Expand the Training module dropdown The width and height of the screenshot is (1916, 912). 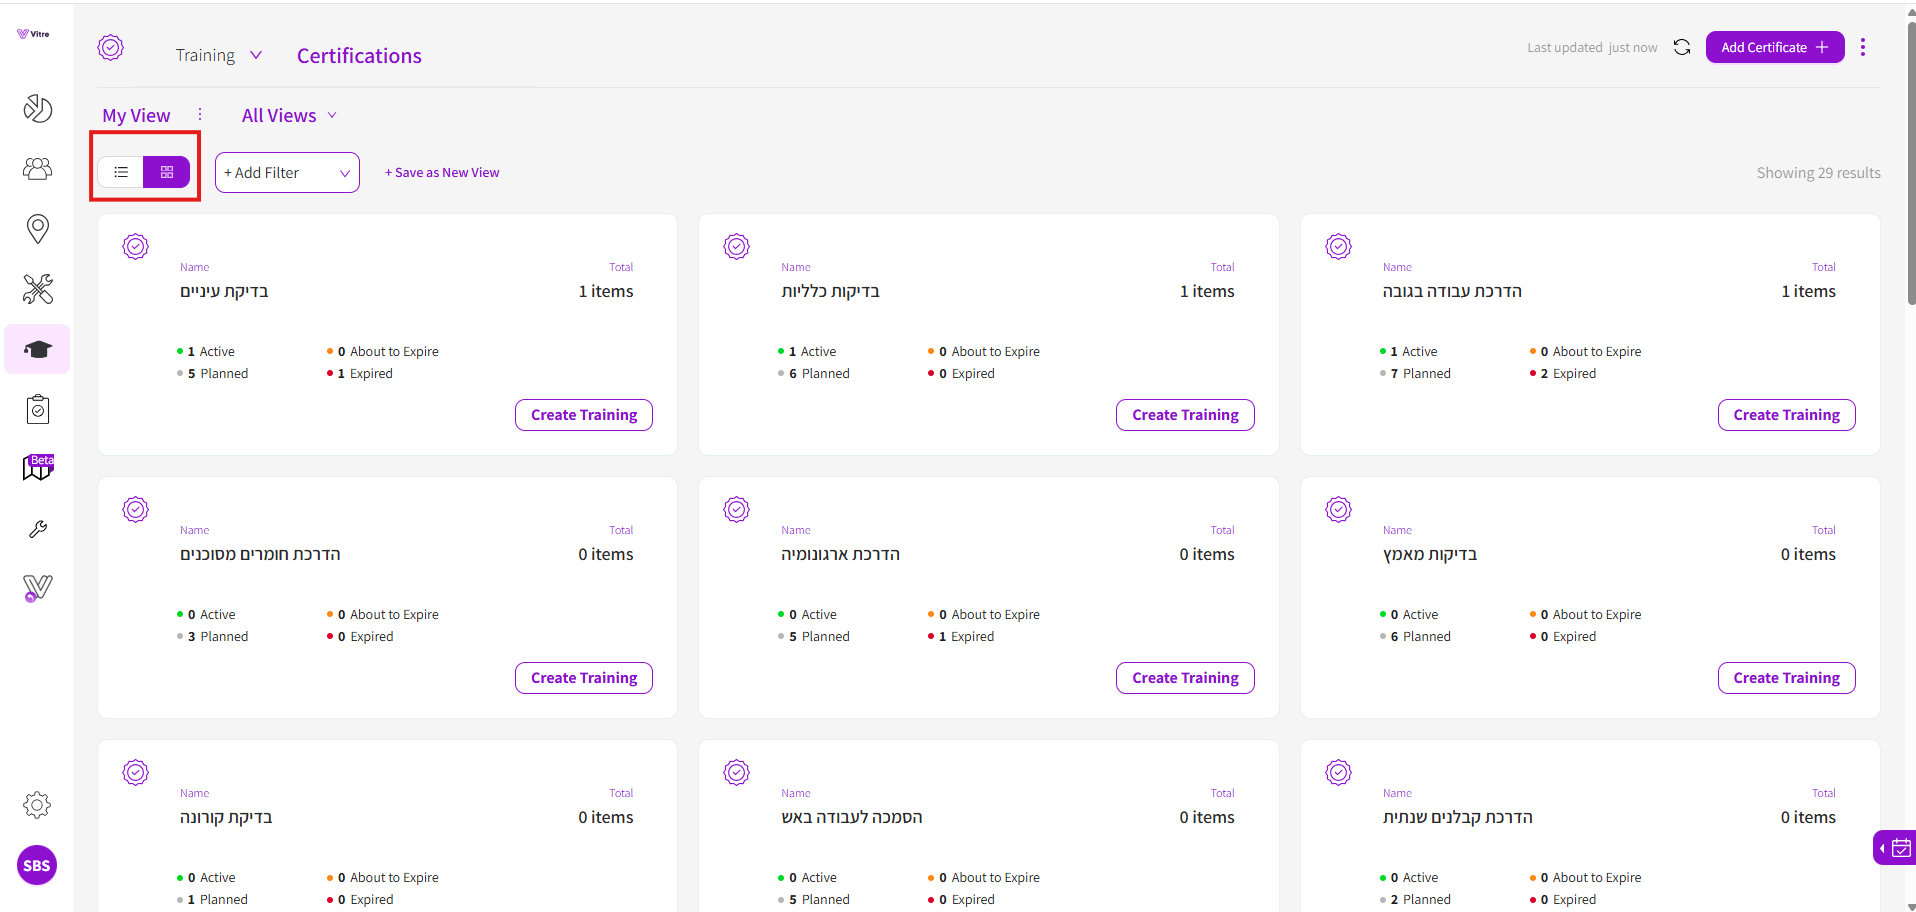pyautogui.click(x=218, y=55)
